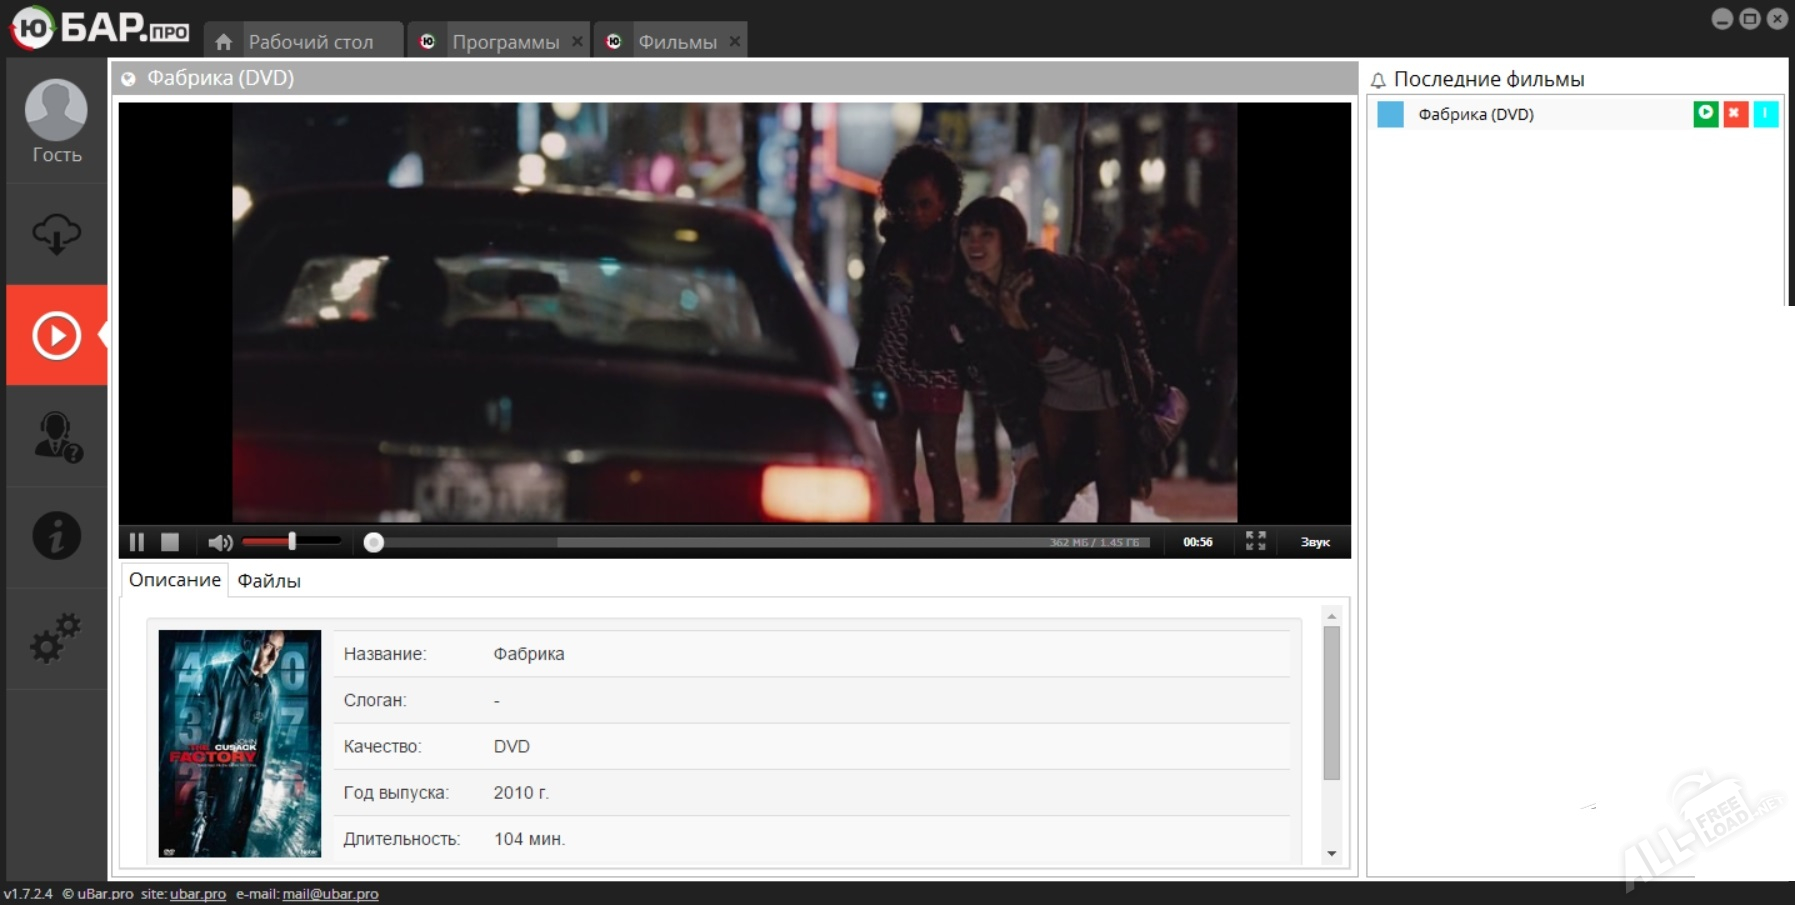Viewport: 1795px width, 905px height.
Task: Mute the player sound via speaker icon
Action: (x=219, y=542)
